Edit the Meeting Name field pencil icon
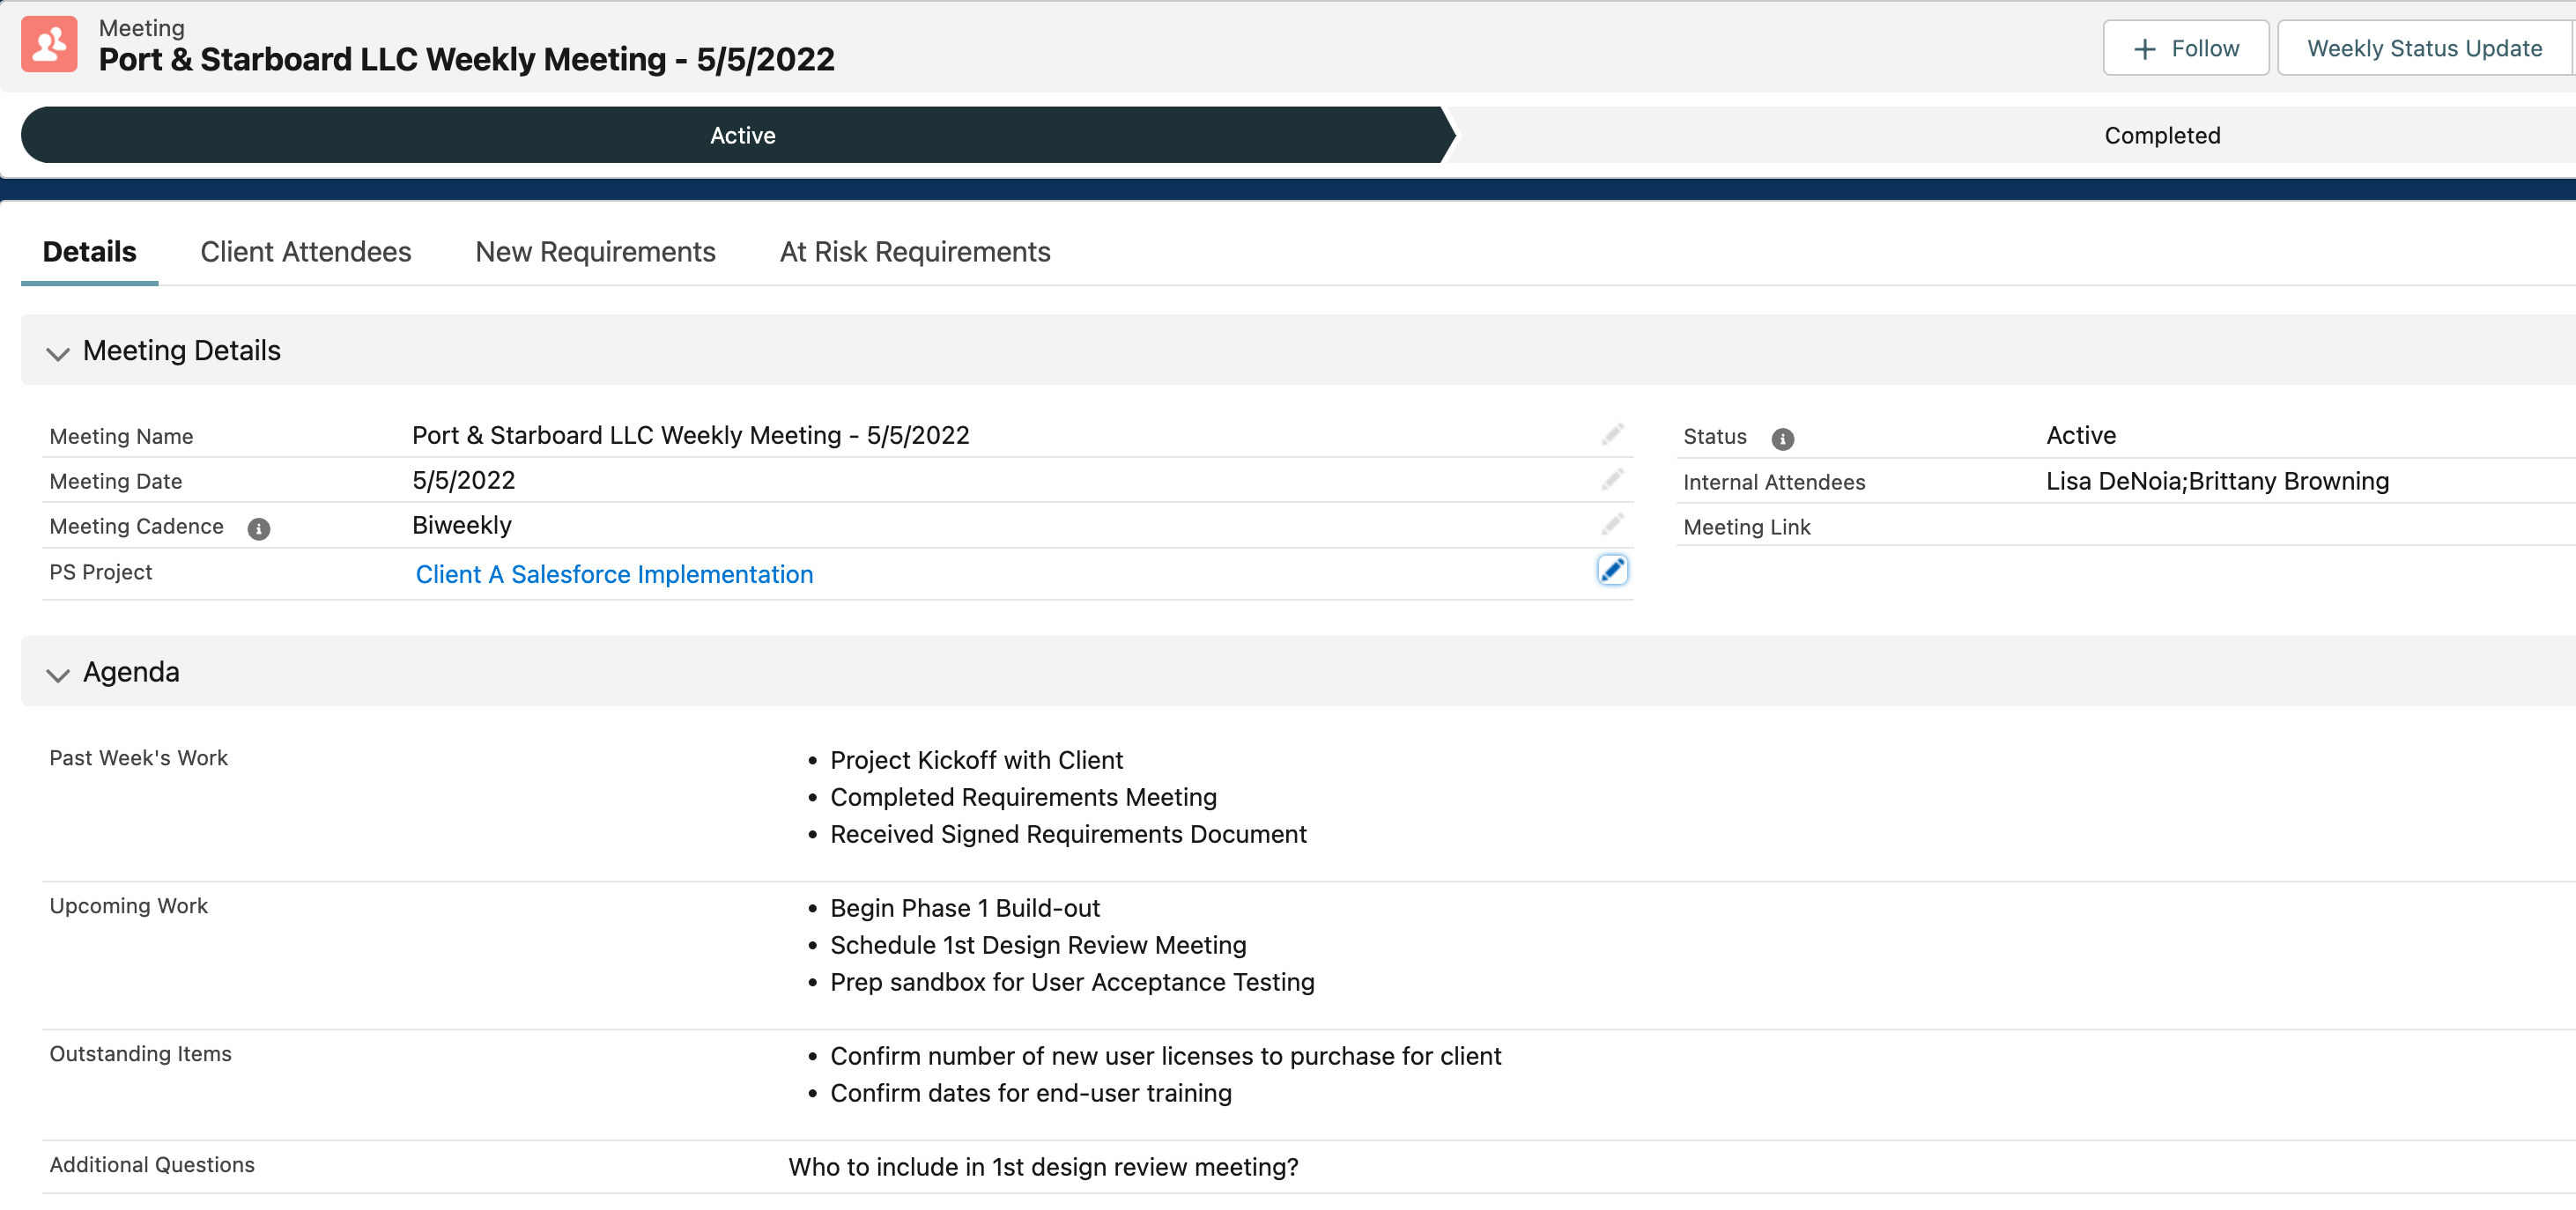 coord(1612,434)
